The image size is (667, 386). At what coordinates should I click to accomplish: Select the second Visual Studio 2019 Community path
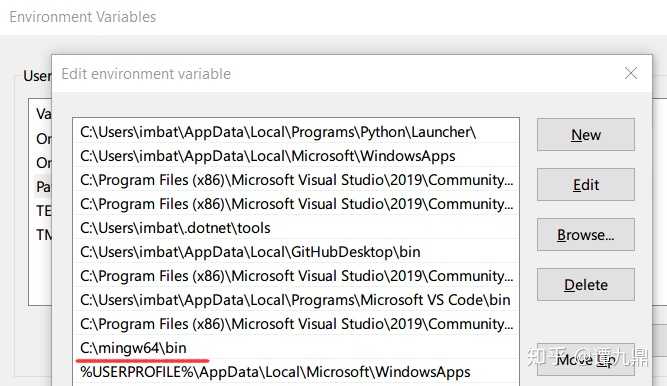(x=296, y=204)
